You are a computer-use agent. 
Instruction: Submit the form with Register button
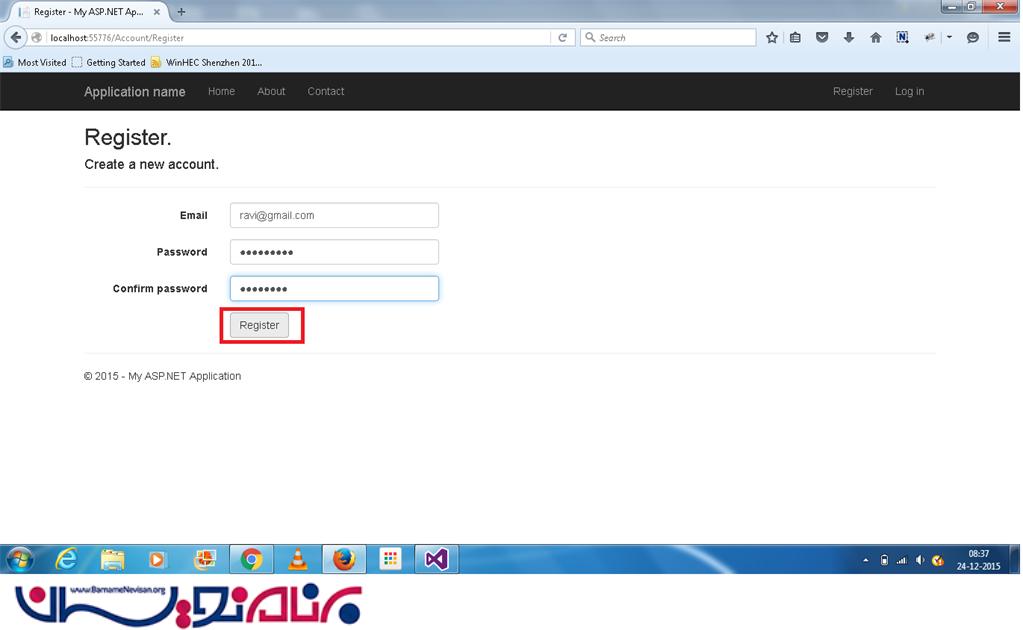tap(259, 325)
